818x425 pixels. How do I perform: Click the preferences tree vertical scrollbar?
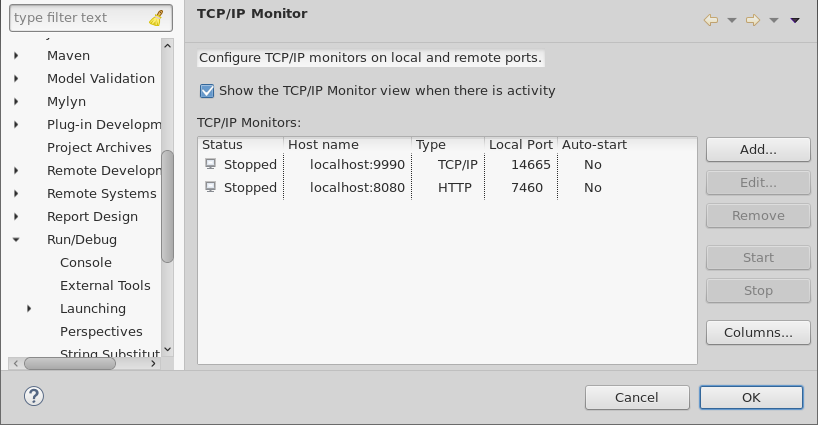(167, 200)
